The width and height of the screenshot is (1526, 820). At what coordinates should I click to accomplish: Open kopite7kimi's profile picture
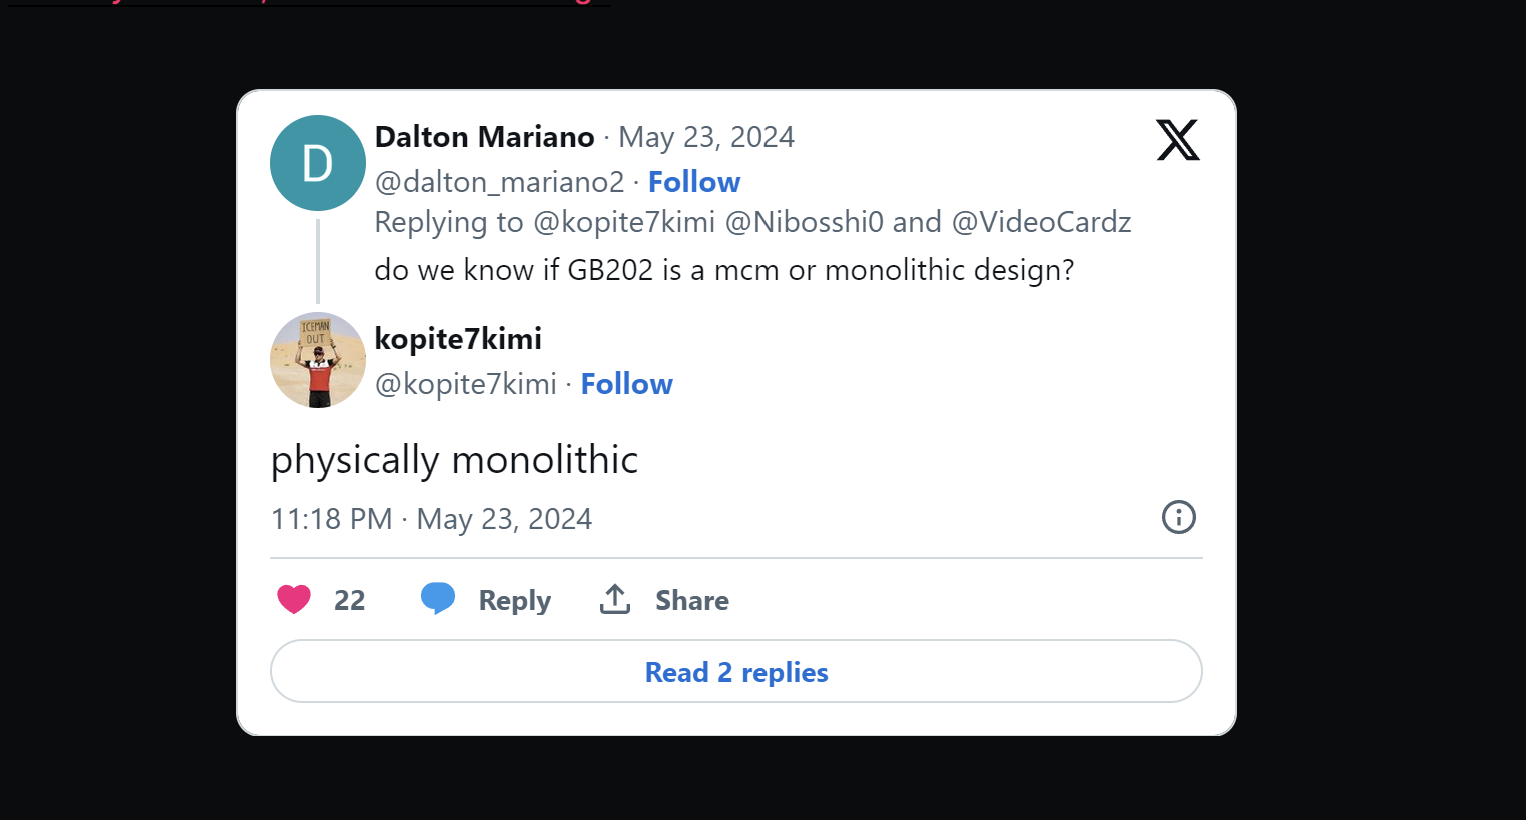click(318, 360)
